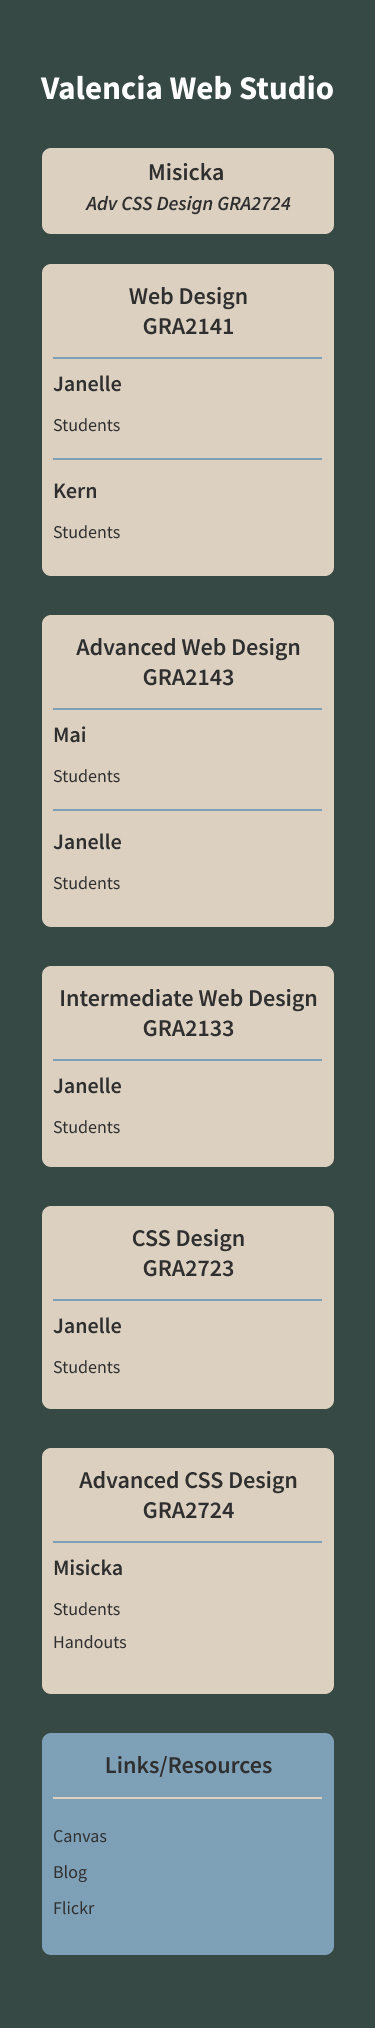
Task: Open Students under Misicka in Advanced CSS Design
Action: pos(87,1609)
